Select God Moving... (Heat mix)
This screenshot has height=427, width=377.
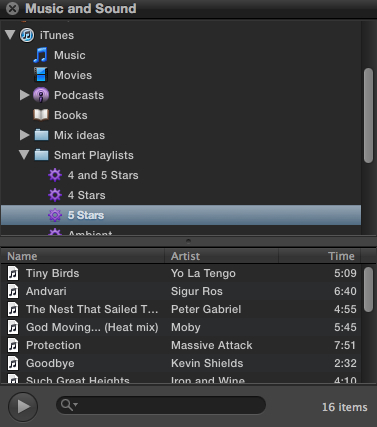pyautogui.click(x=92, y=327)
